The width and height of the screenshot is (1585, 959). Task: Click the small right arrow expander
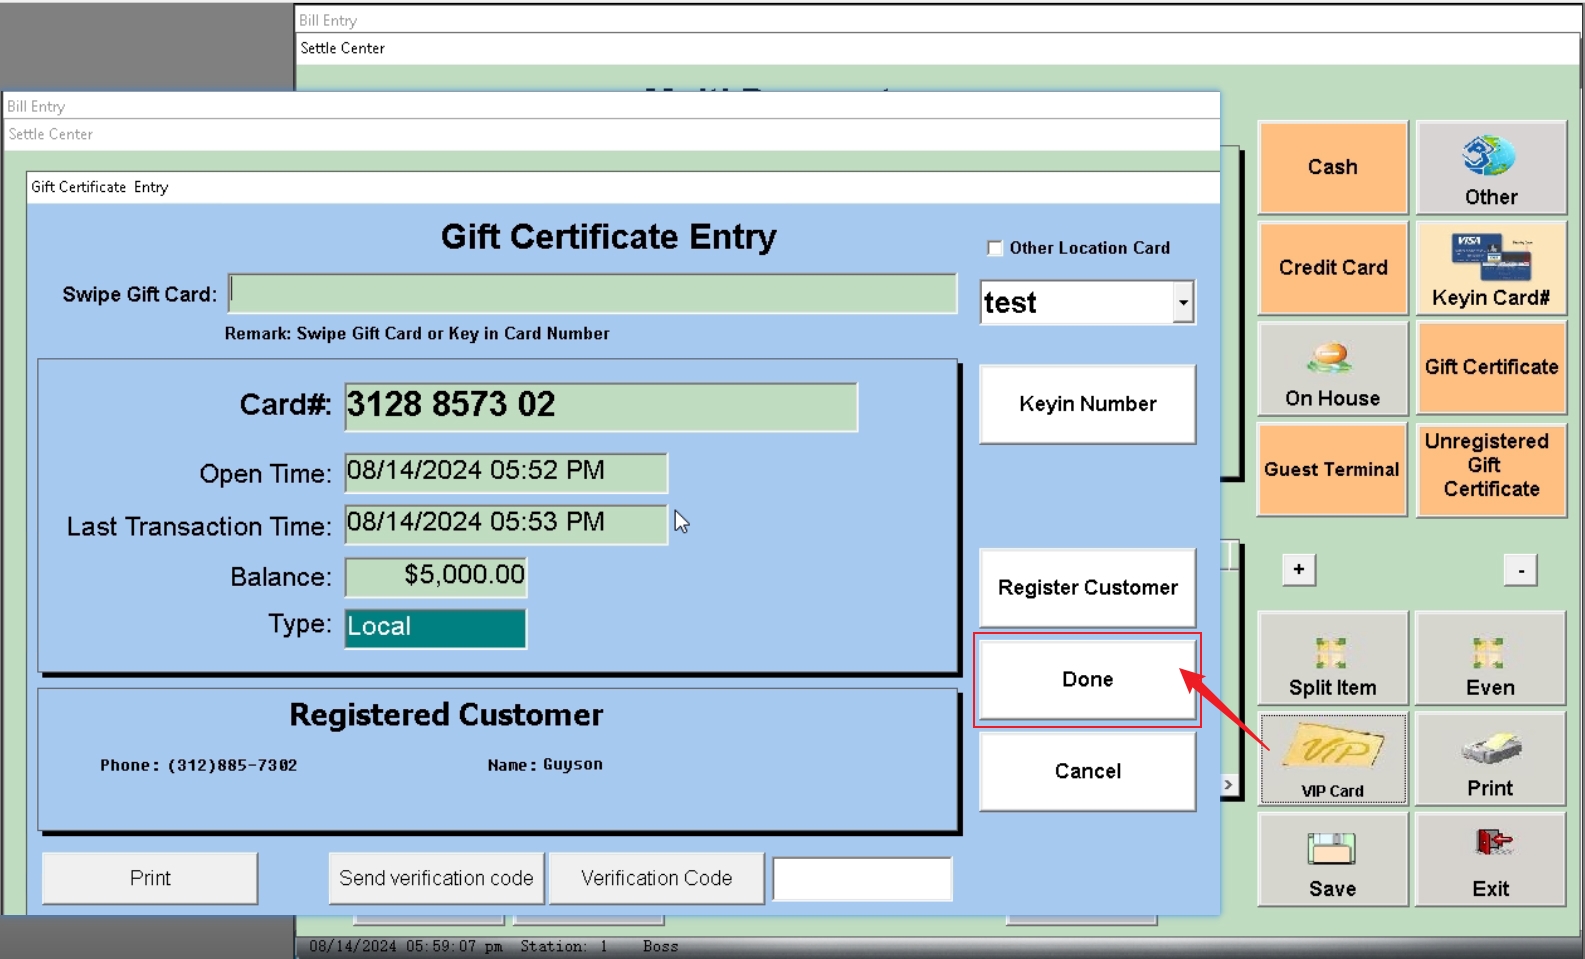point(1228,785)
